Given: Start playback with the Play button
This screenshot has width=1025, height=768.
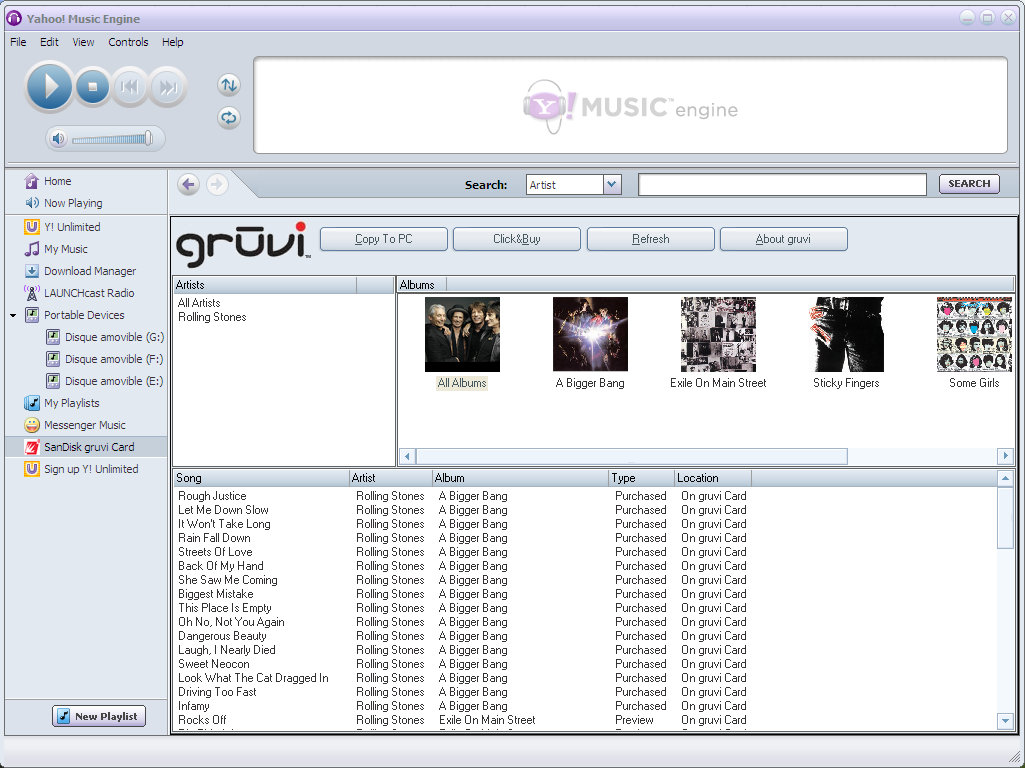Looking at the screenshot, I should pos(48,86).
